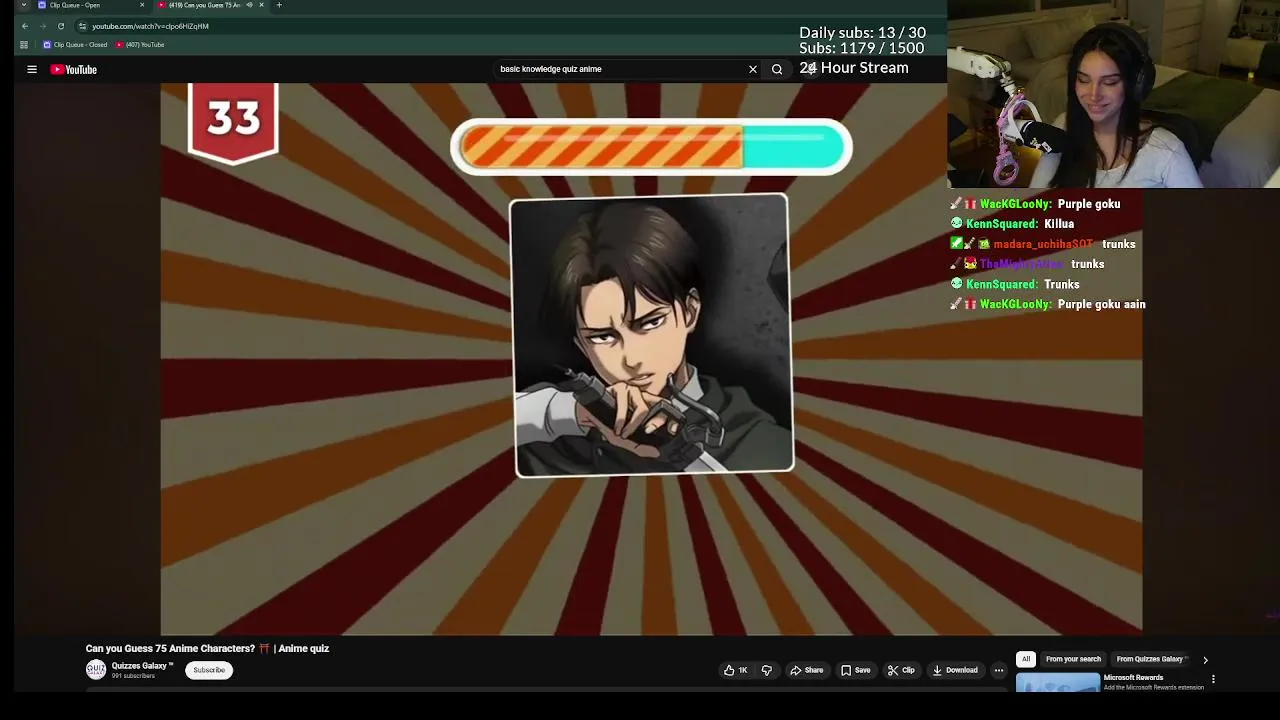Select the 'Can you Guess 75 An...' tab

point(205,5)
